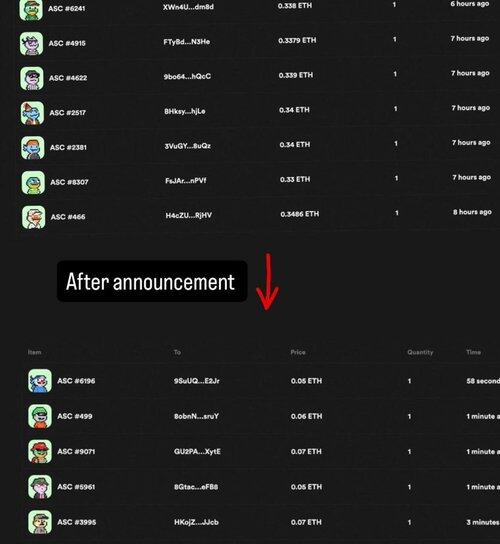
Task: Open the ASC #4622 avatar image
Action: [32, 78]
